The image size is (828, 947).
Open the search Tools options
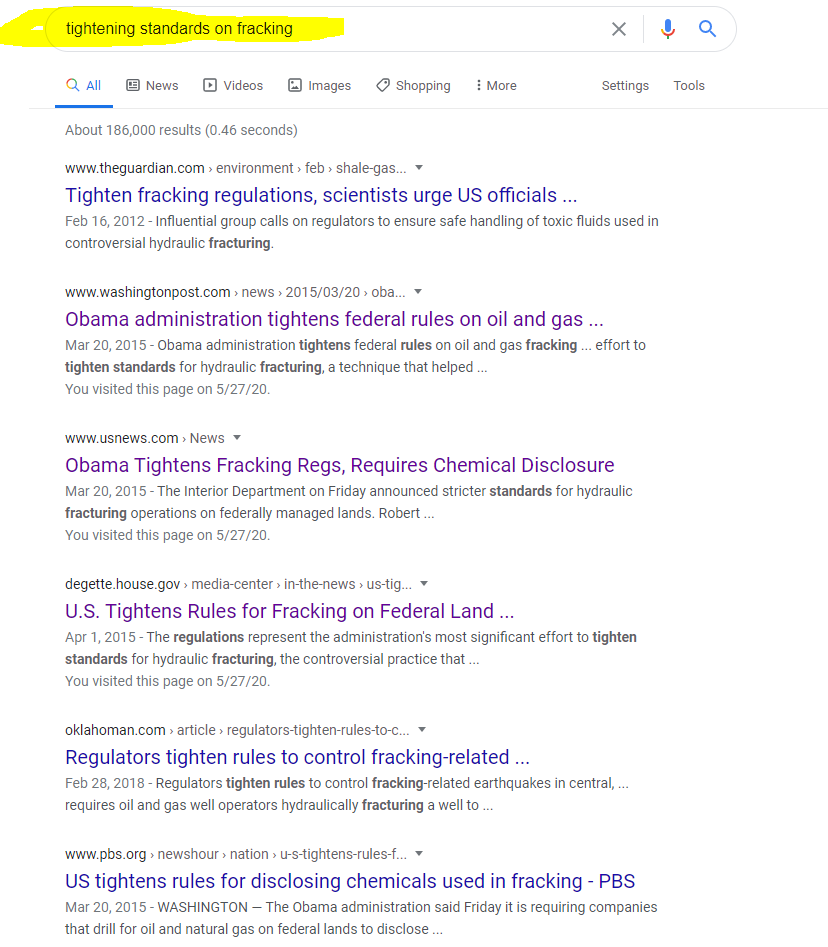[x=689, y=86]
